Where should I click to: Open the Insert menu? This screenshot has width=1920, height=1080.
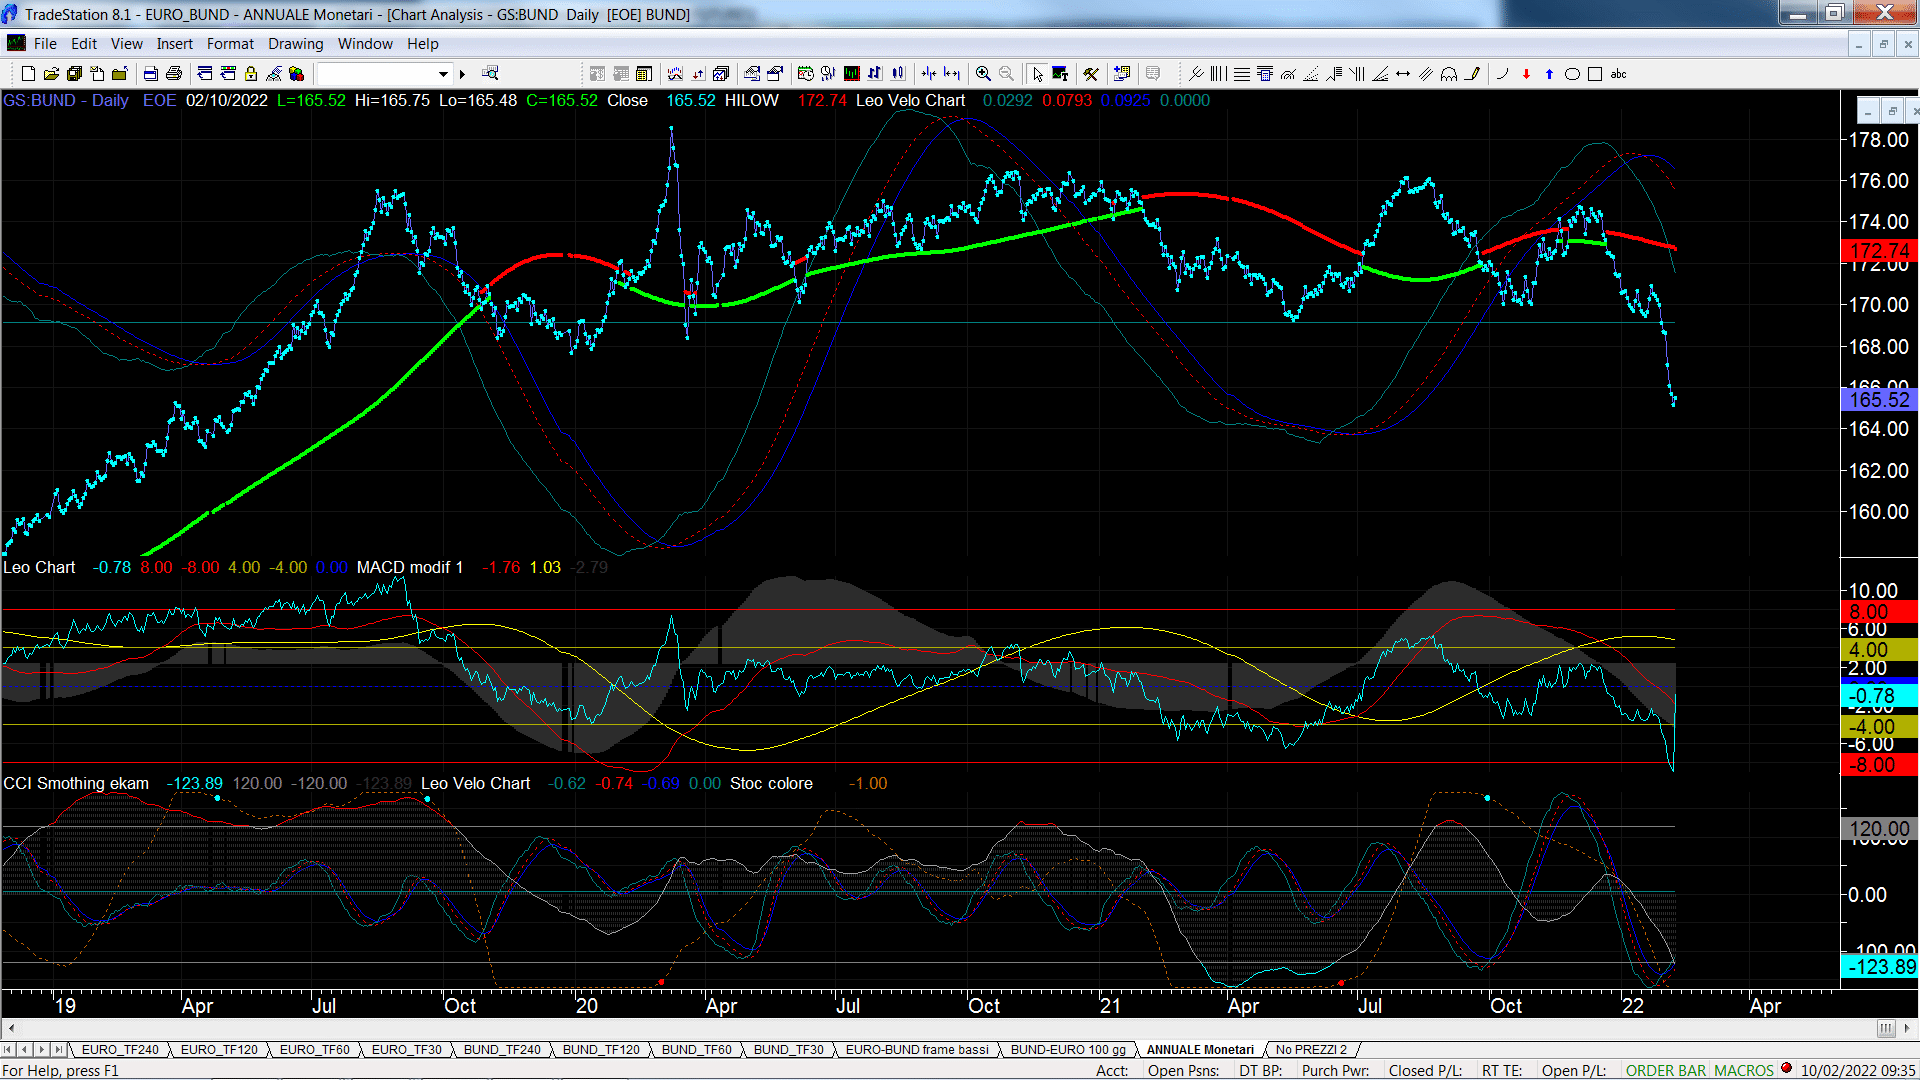[174, 44]
